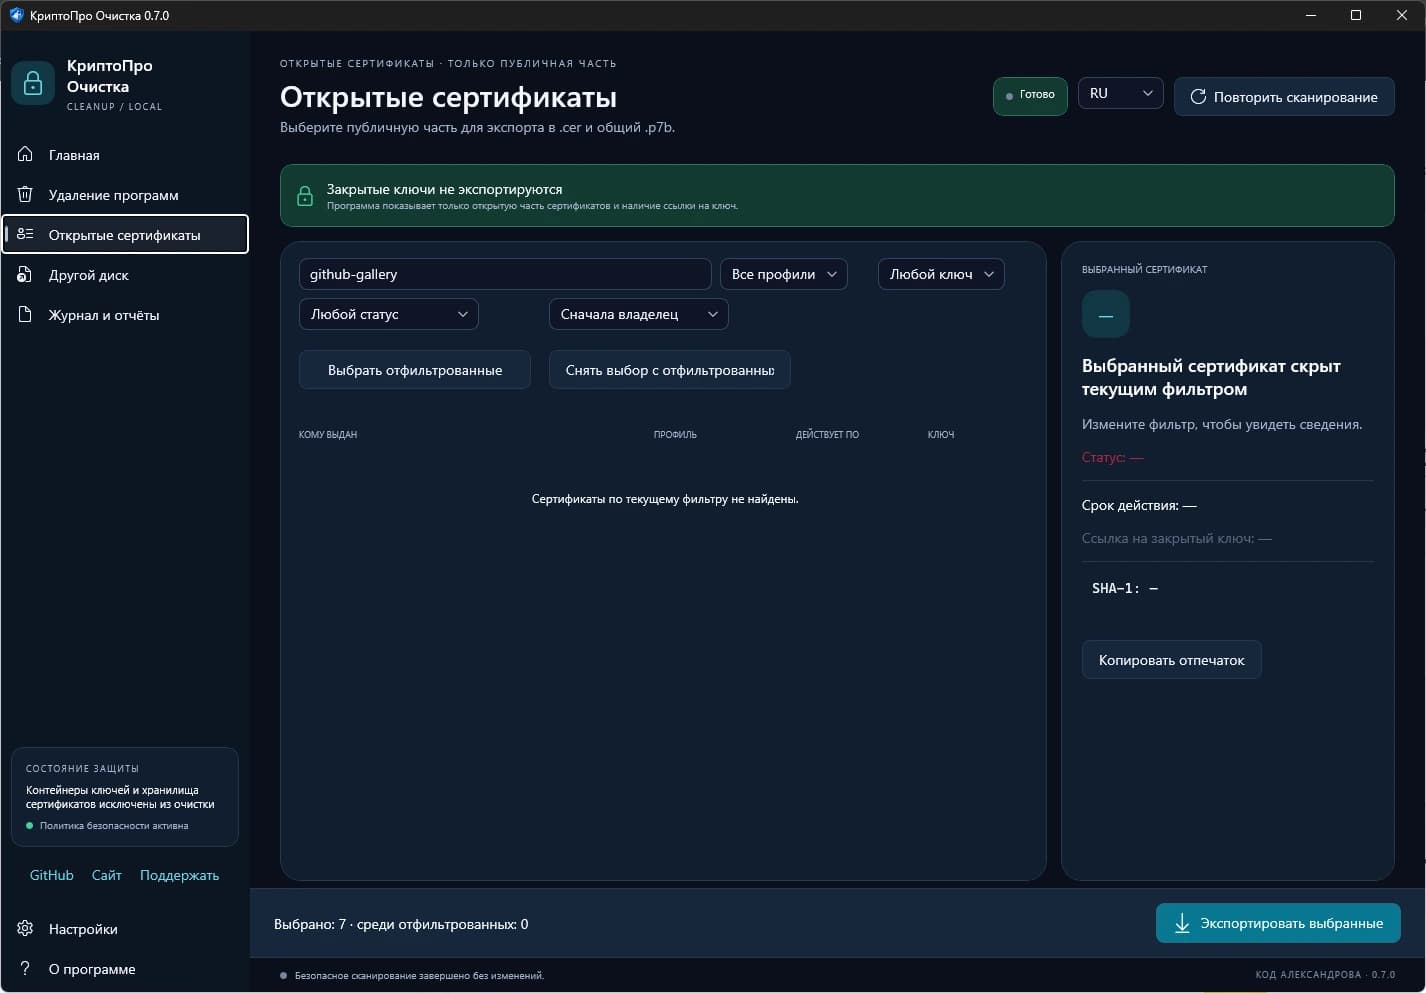Image resolution: width=1426 pixels, height=993 pixels.
Task: Click the search field containing github-gallery
Action: click(505, 274)
